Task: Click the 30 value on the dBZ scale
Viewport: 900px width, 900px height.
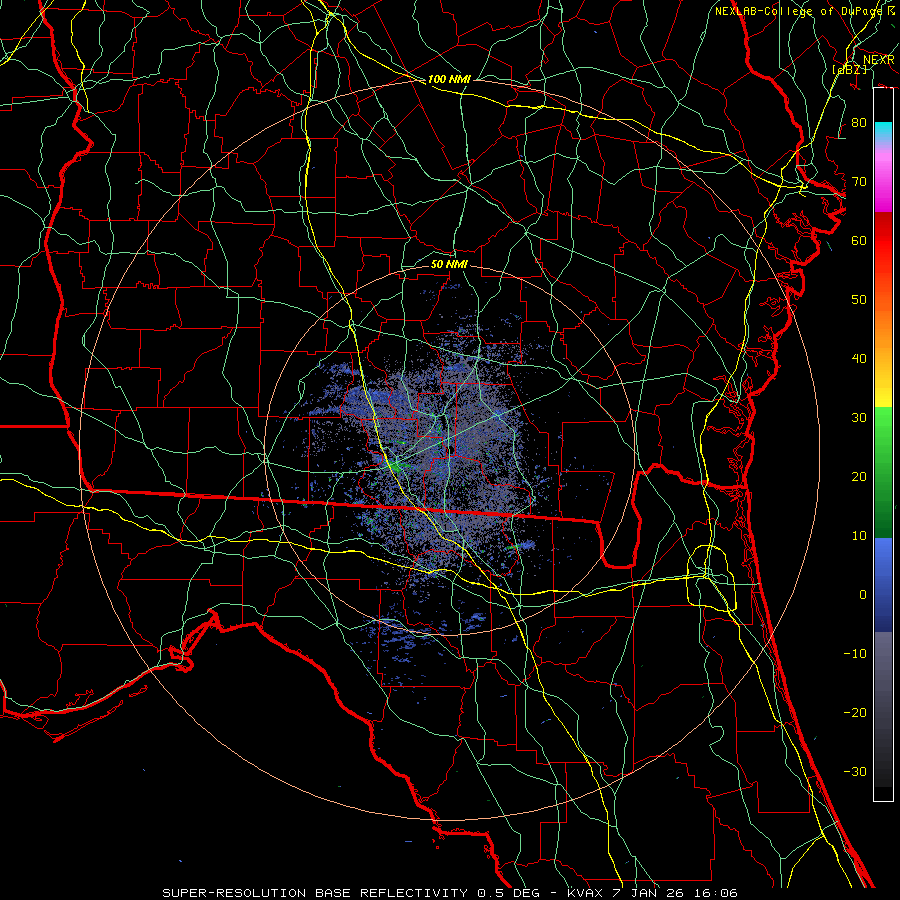Action: 859,417
